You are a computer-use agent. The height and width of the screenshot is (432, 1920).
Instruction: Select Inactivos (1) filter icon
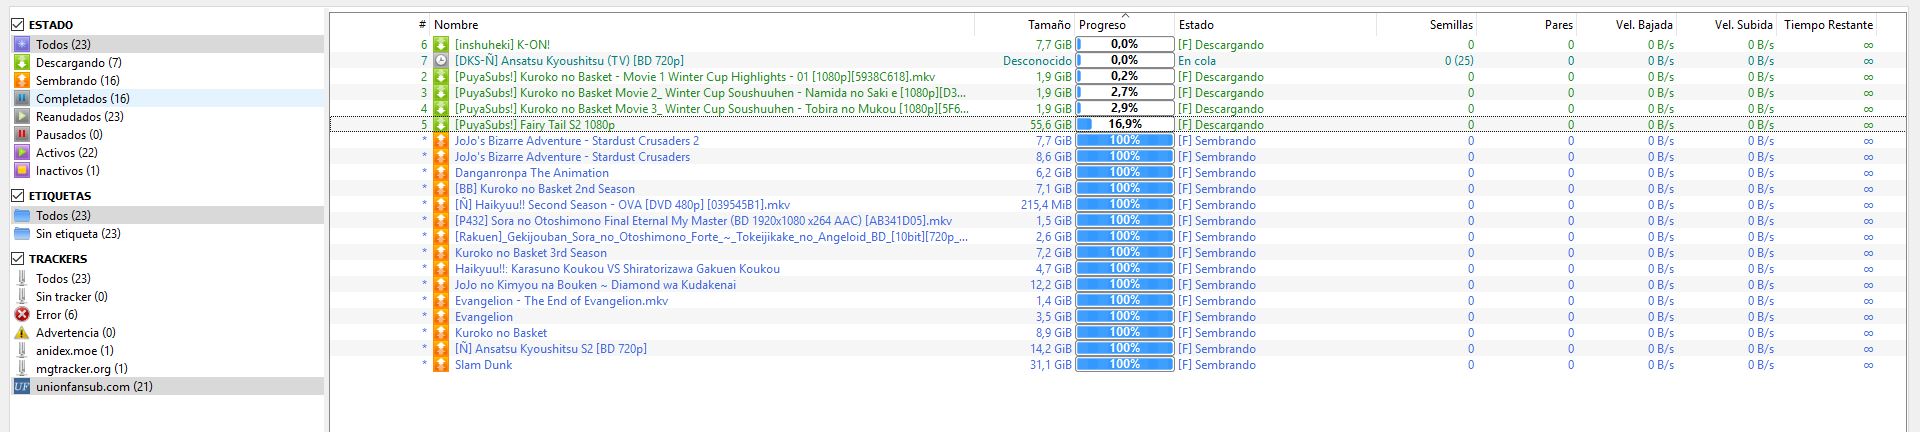click(x=22, y=171)
